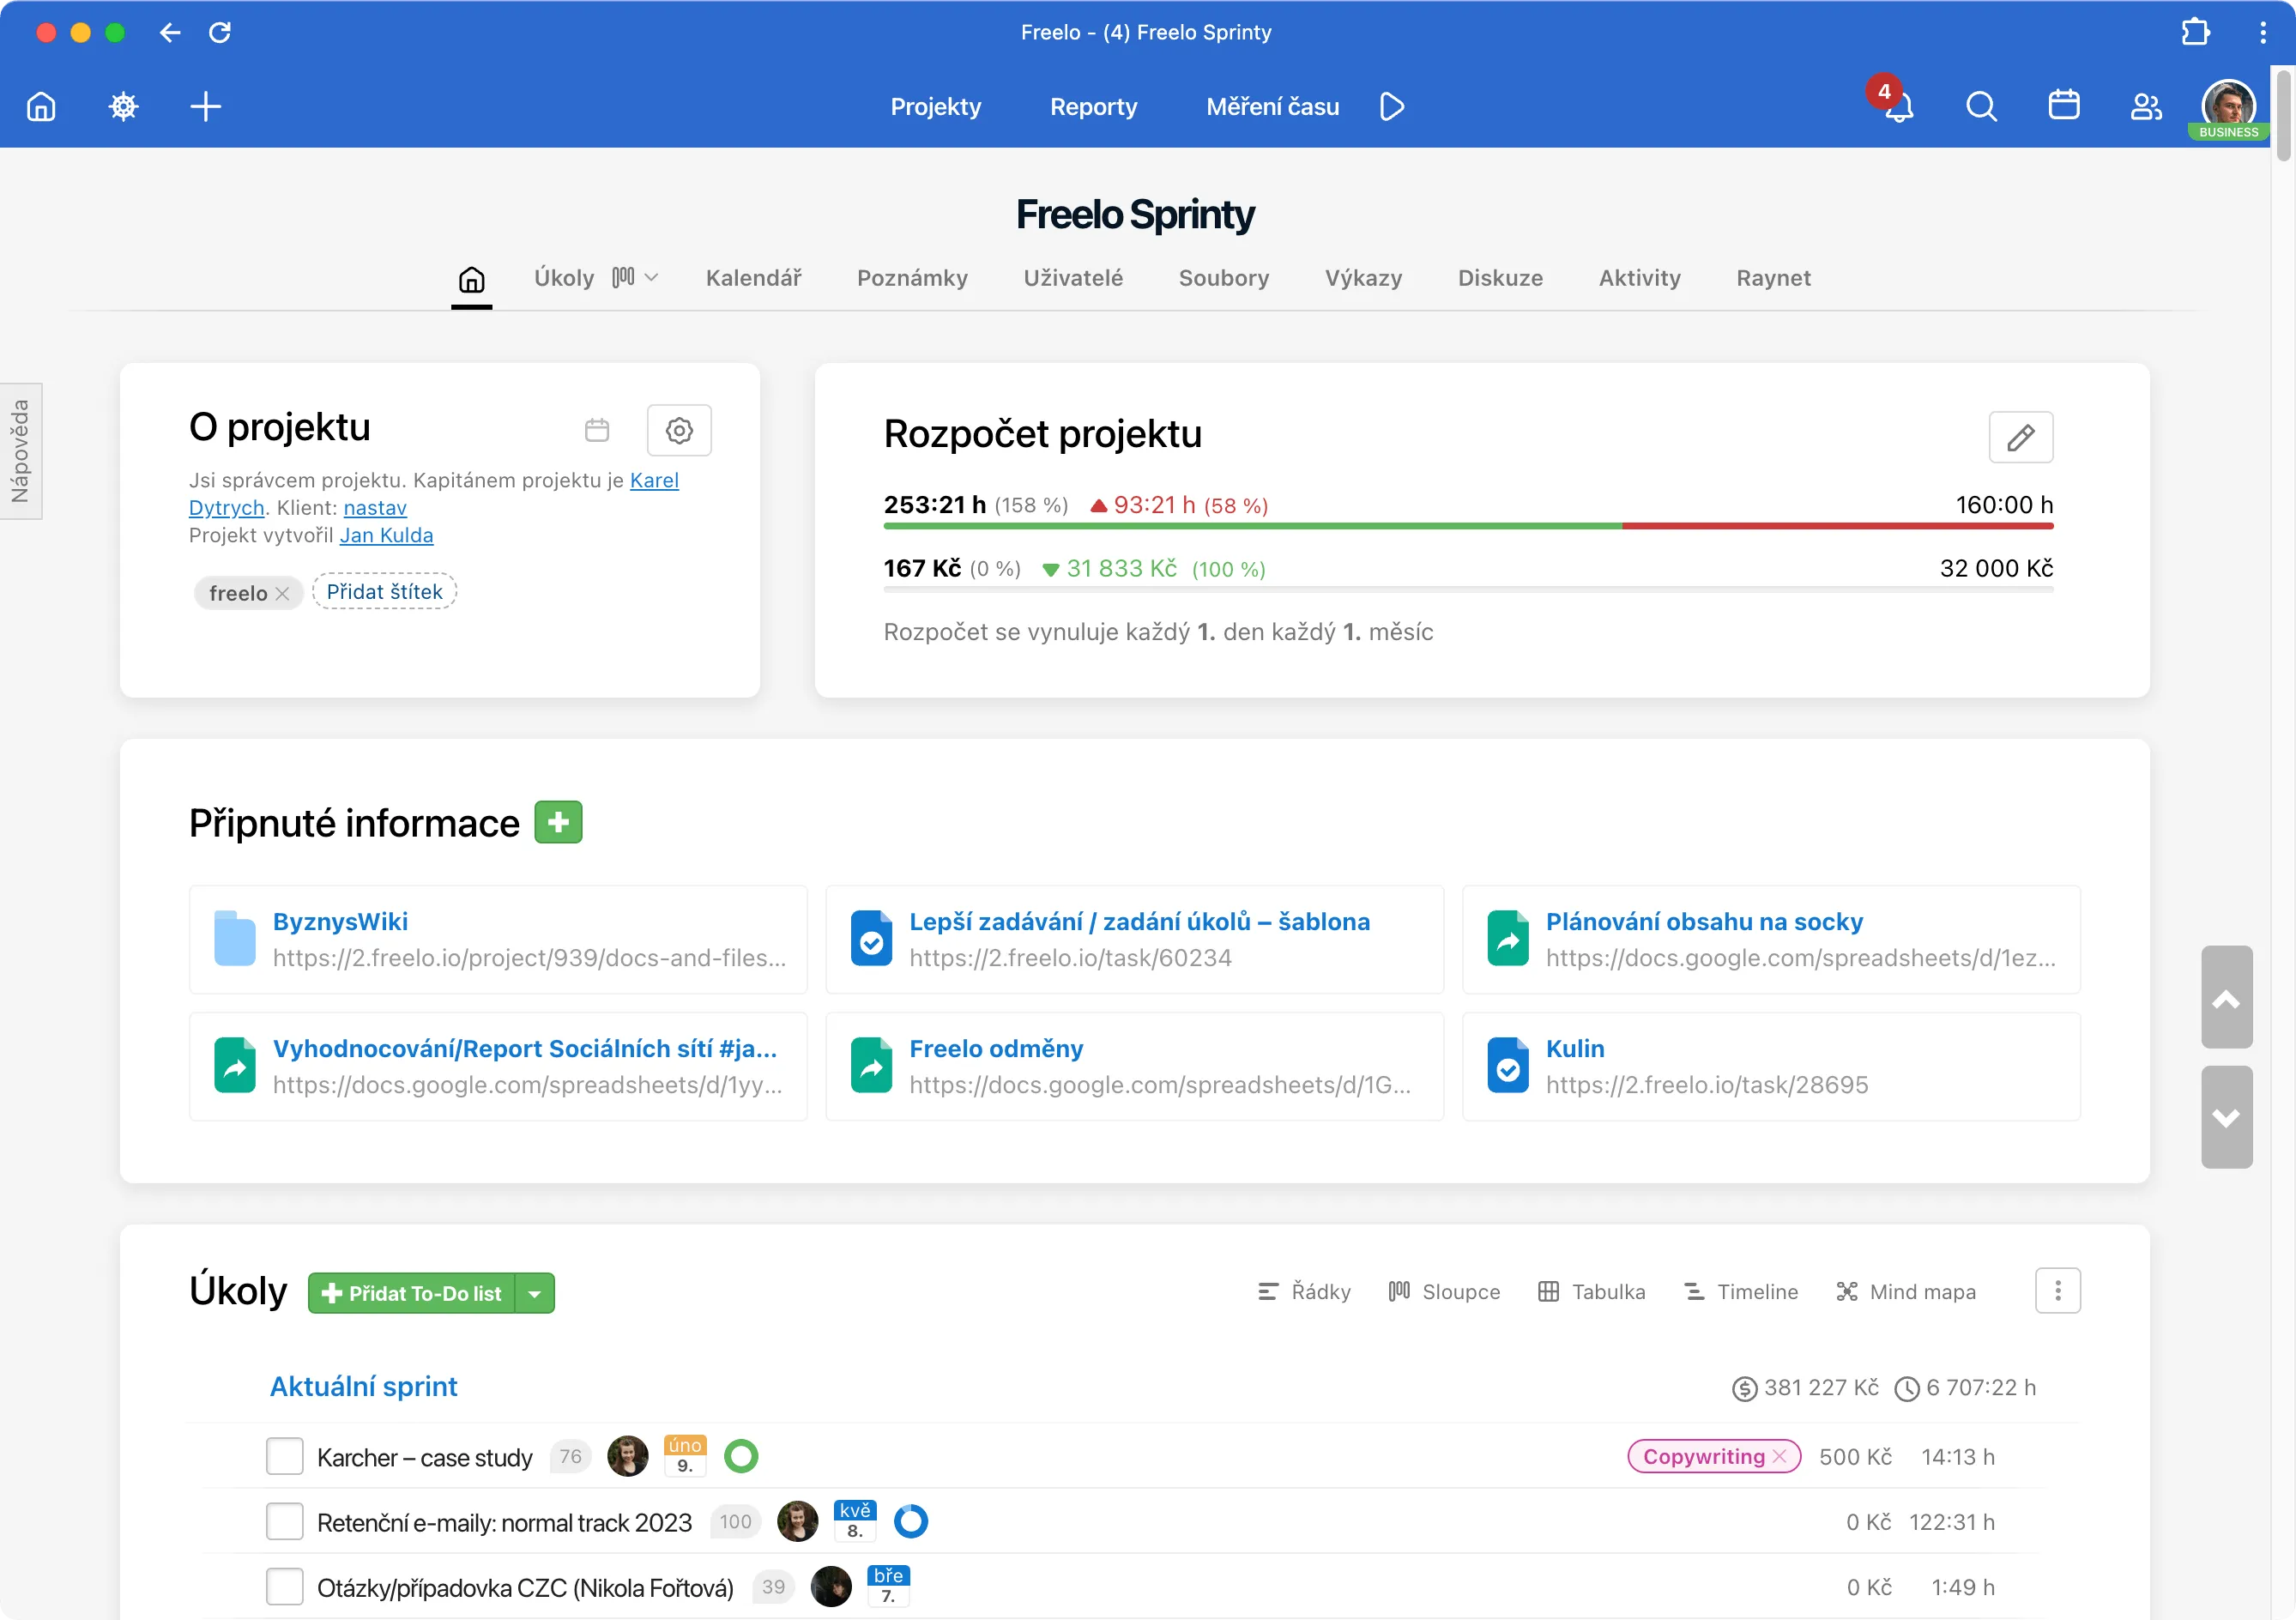Expand the Přidat To-Do list dropdown arrow
Viewport: 2296px width, 1620px height.
point(535,1293)
